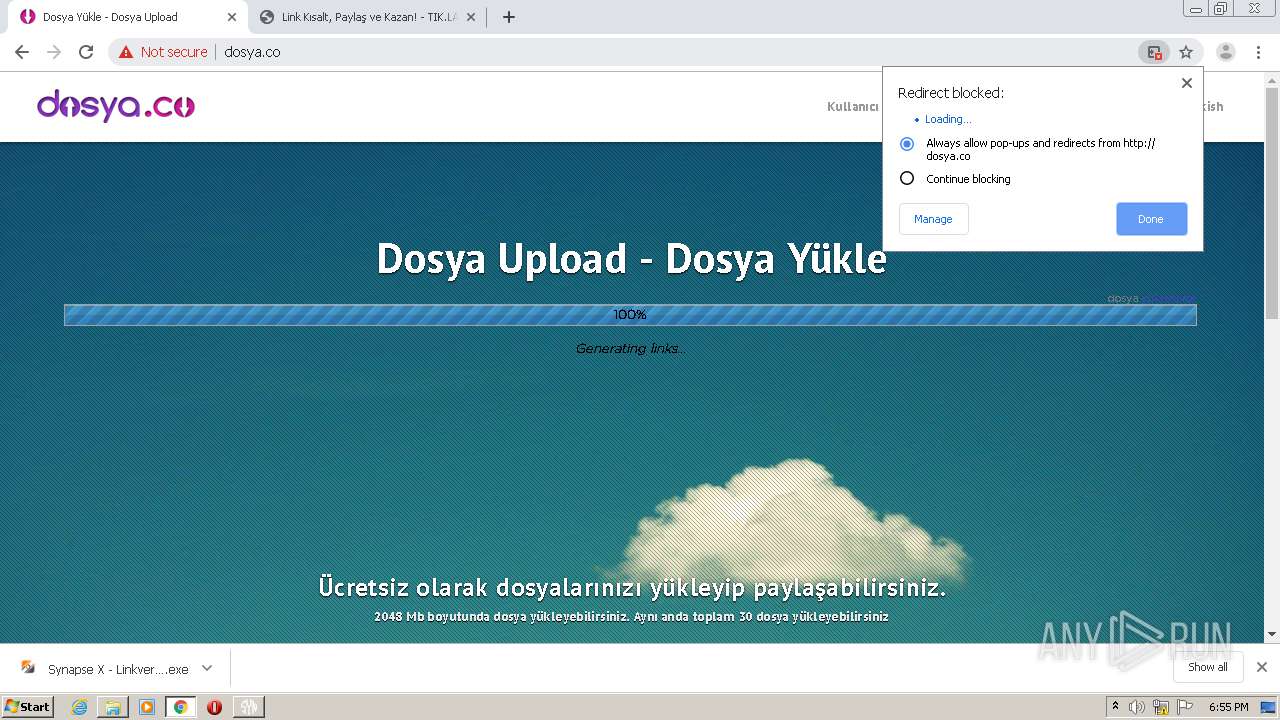Open the Chrome profile avatar
Viewport: 1280px width, 720px height.
point(1226,52)
